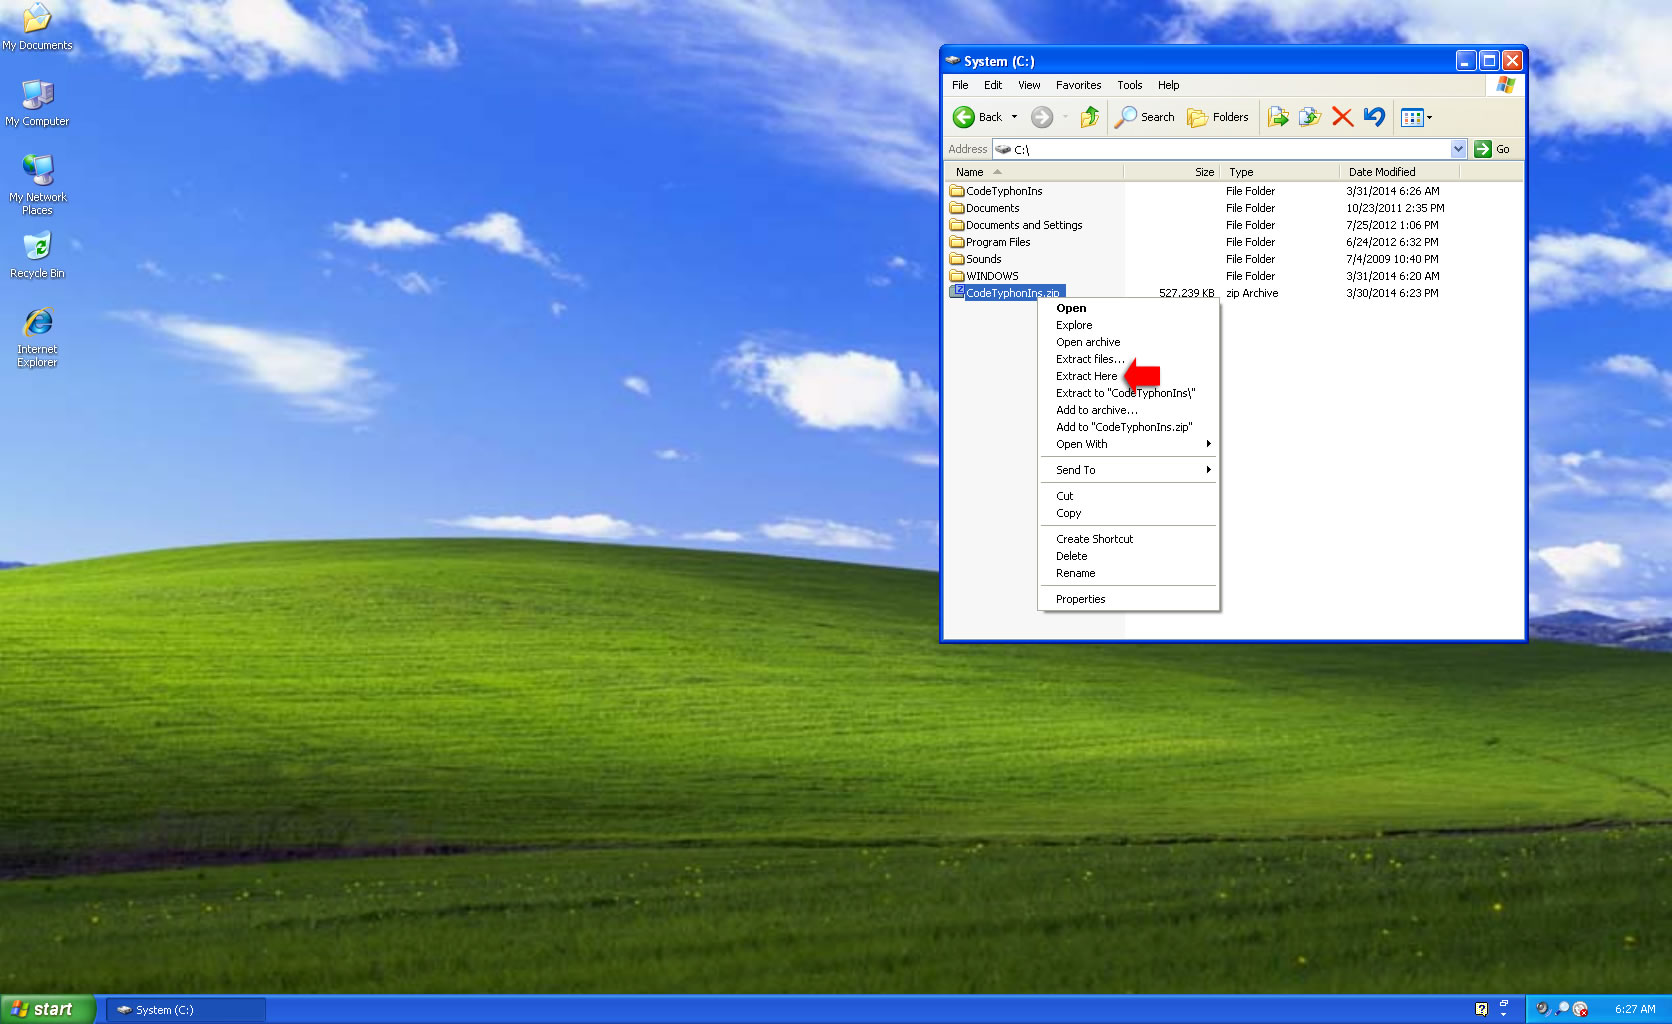Click the 6:27 AM taskbar clock

(1635, 1009)
